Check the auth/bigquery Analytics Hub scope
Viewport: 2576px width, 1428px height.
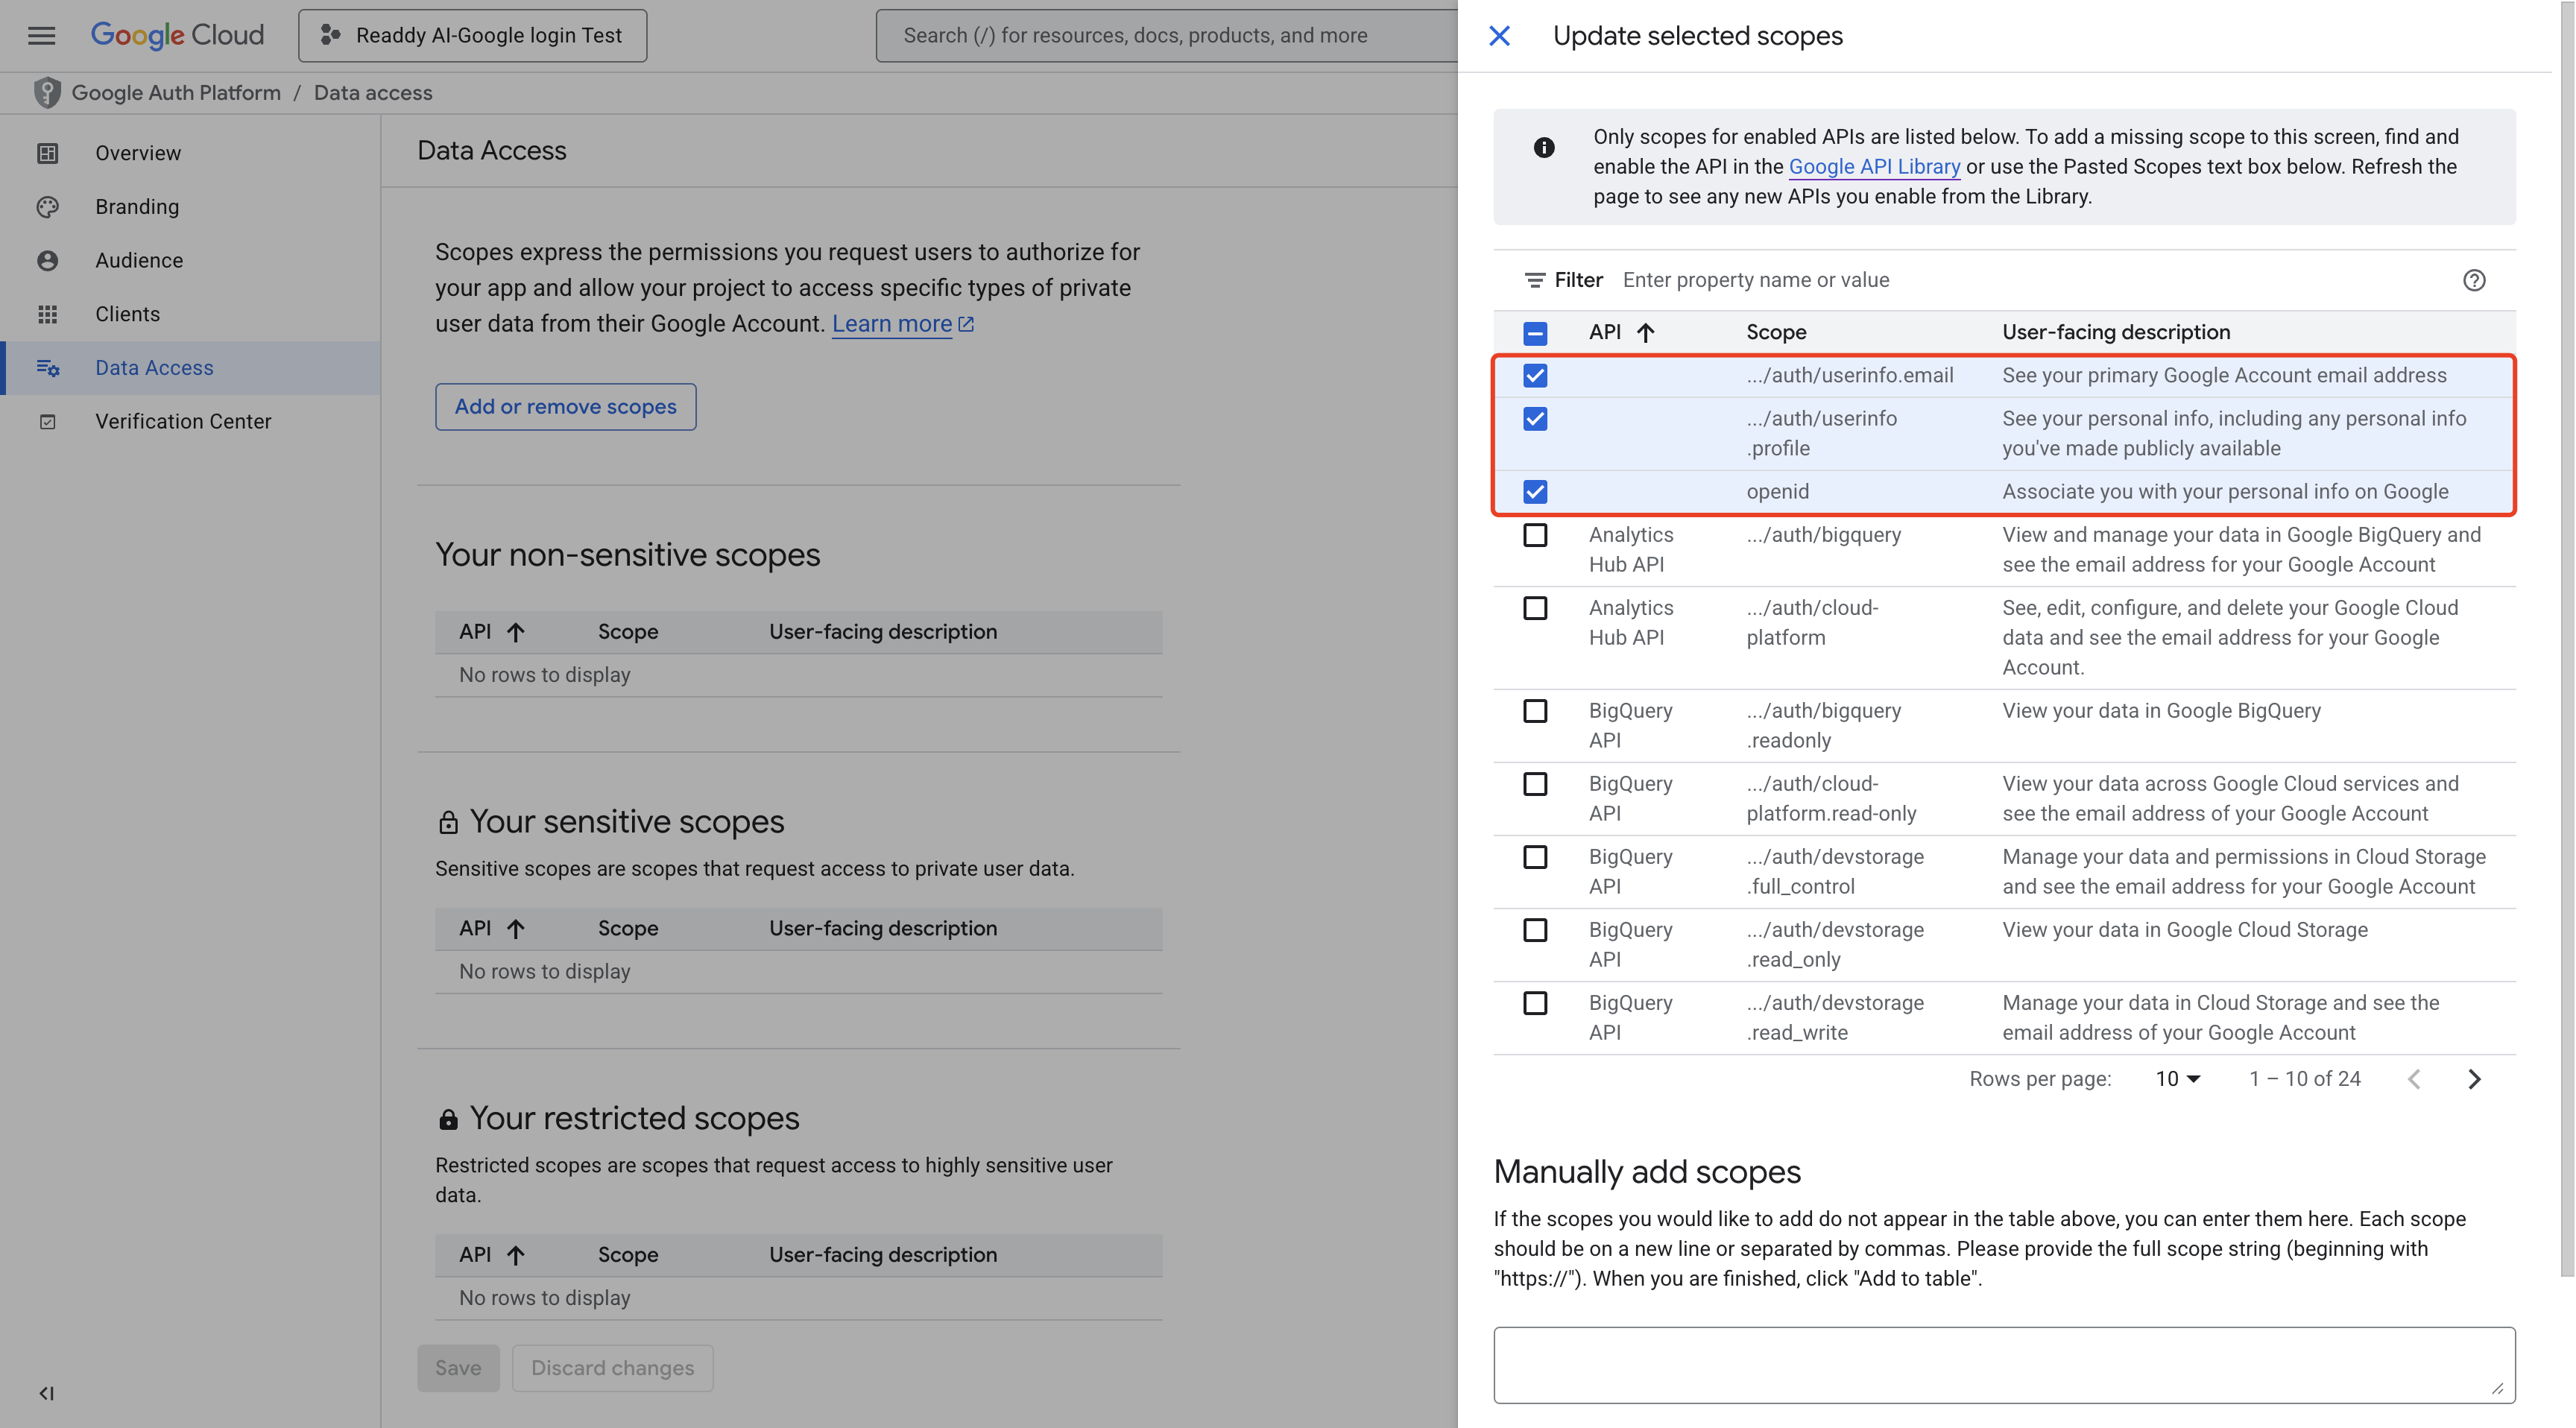pos(1535,536)
